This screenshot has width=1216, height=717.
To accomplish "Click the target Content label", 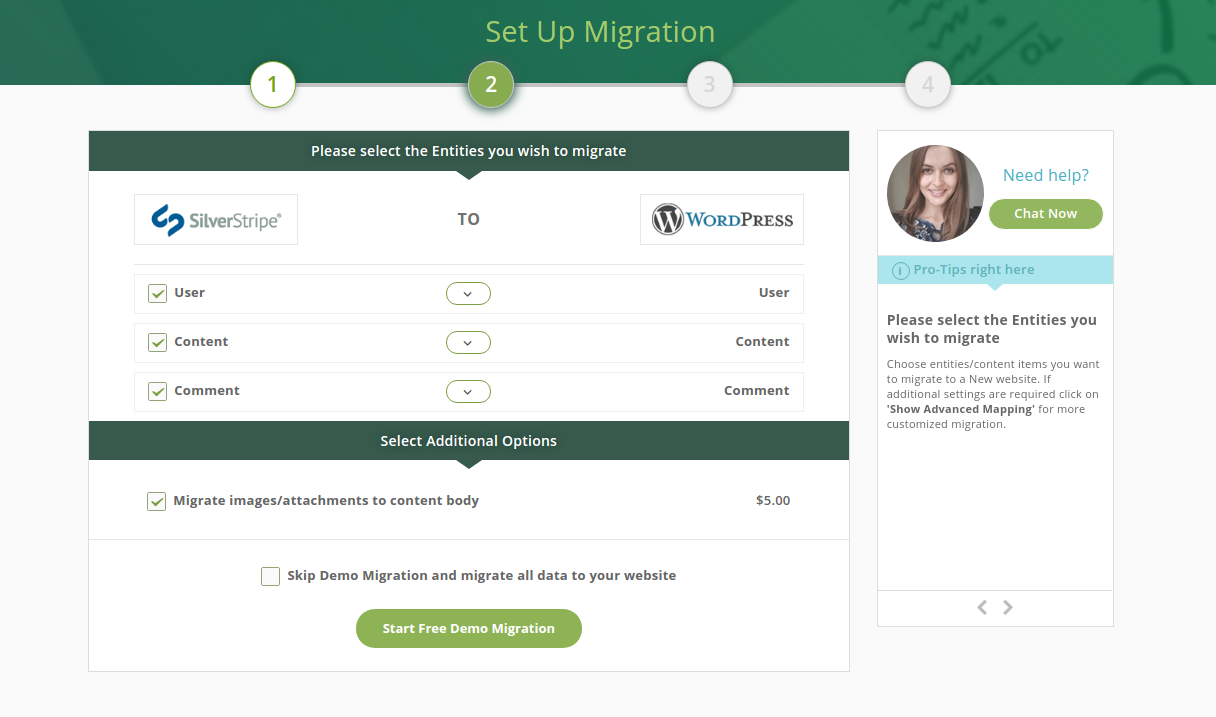I will [763, 342].
